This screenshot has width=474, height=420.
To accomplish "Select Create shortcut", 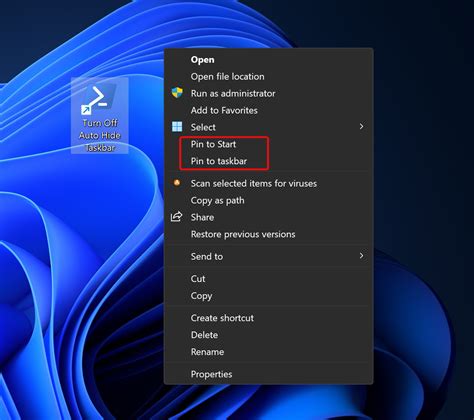I will (x=269, y=318).
